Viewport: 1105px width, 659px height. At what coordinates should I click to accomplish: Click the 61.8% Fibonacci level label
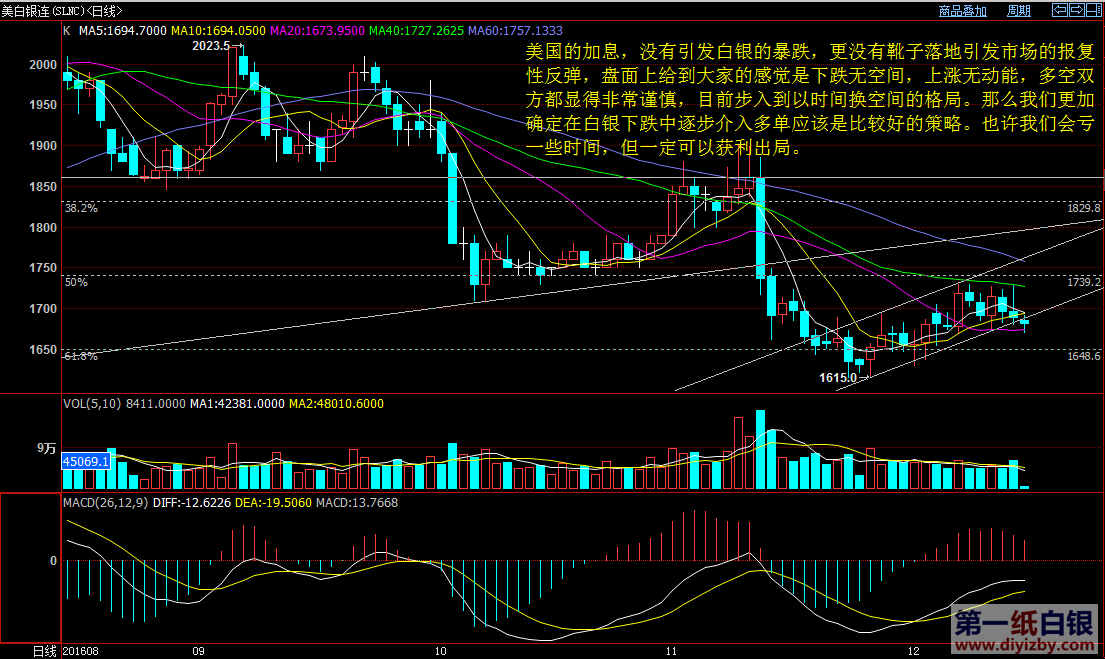[x=80, y=356]
